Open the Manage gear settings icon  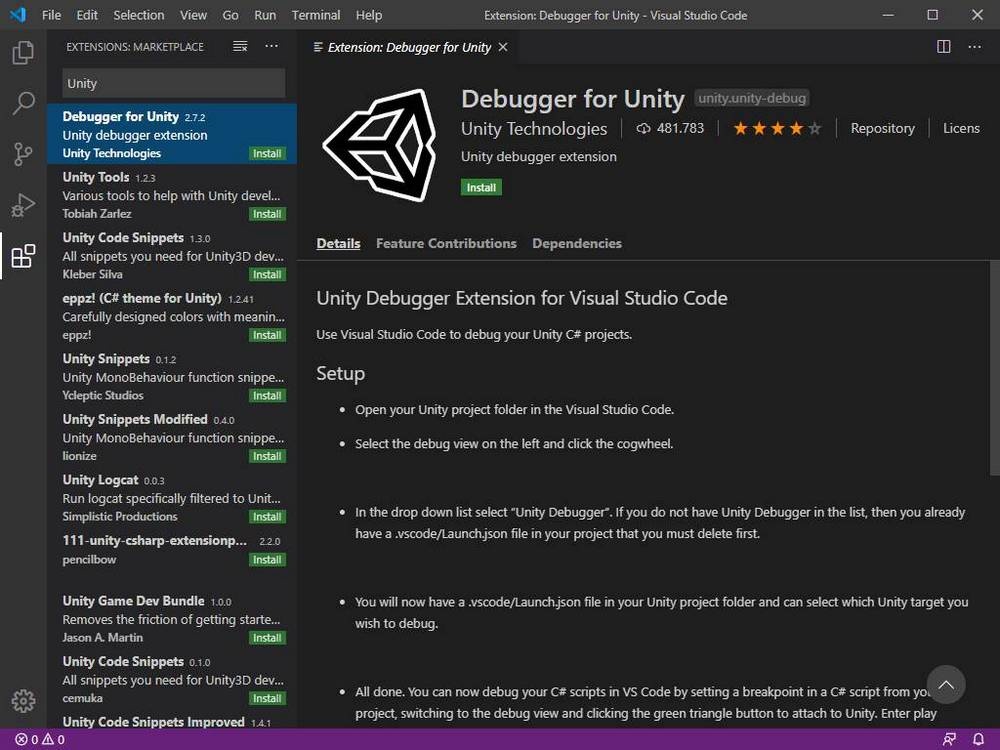pyautogui.click(x=23, y=701)
